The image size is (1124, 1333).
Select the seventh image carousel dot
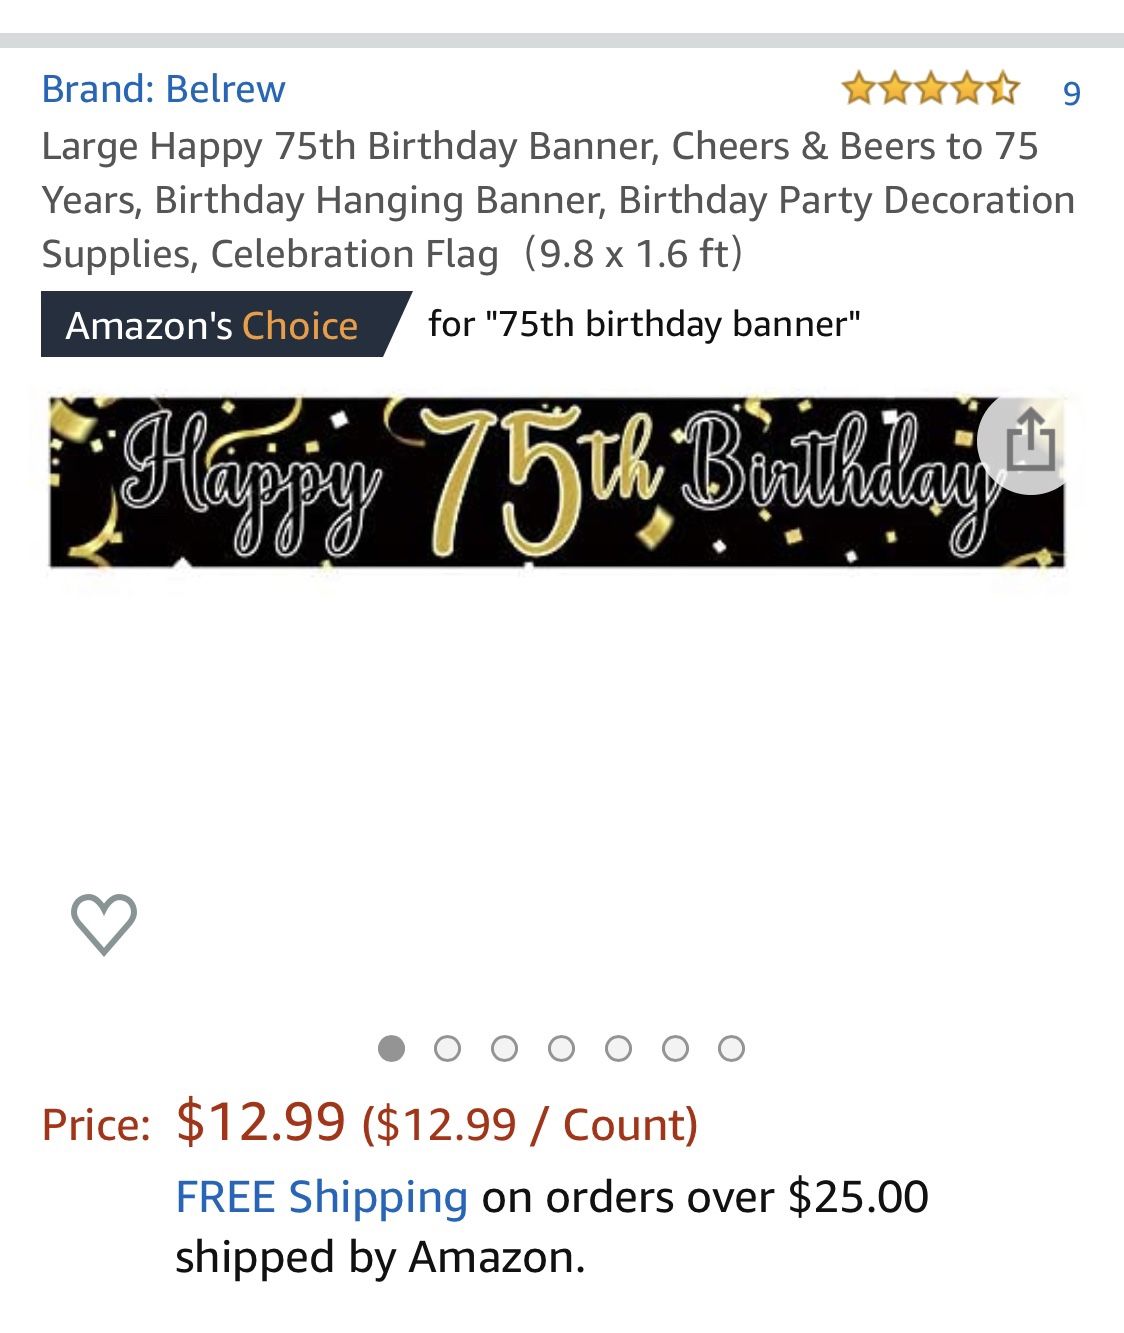[732, 1048]
